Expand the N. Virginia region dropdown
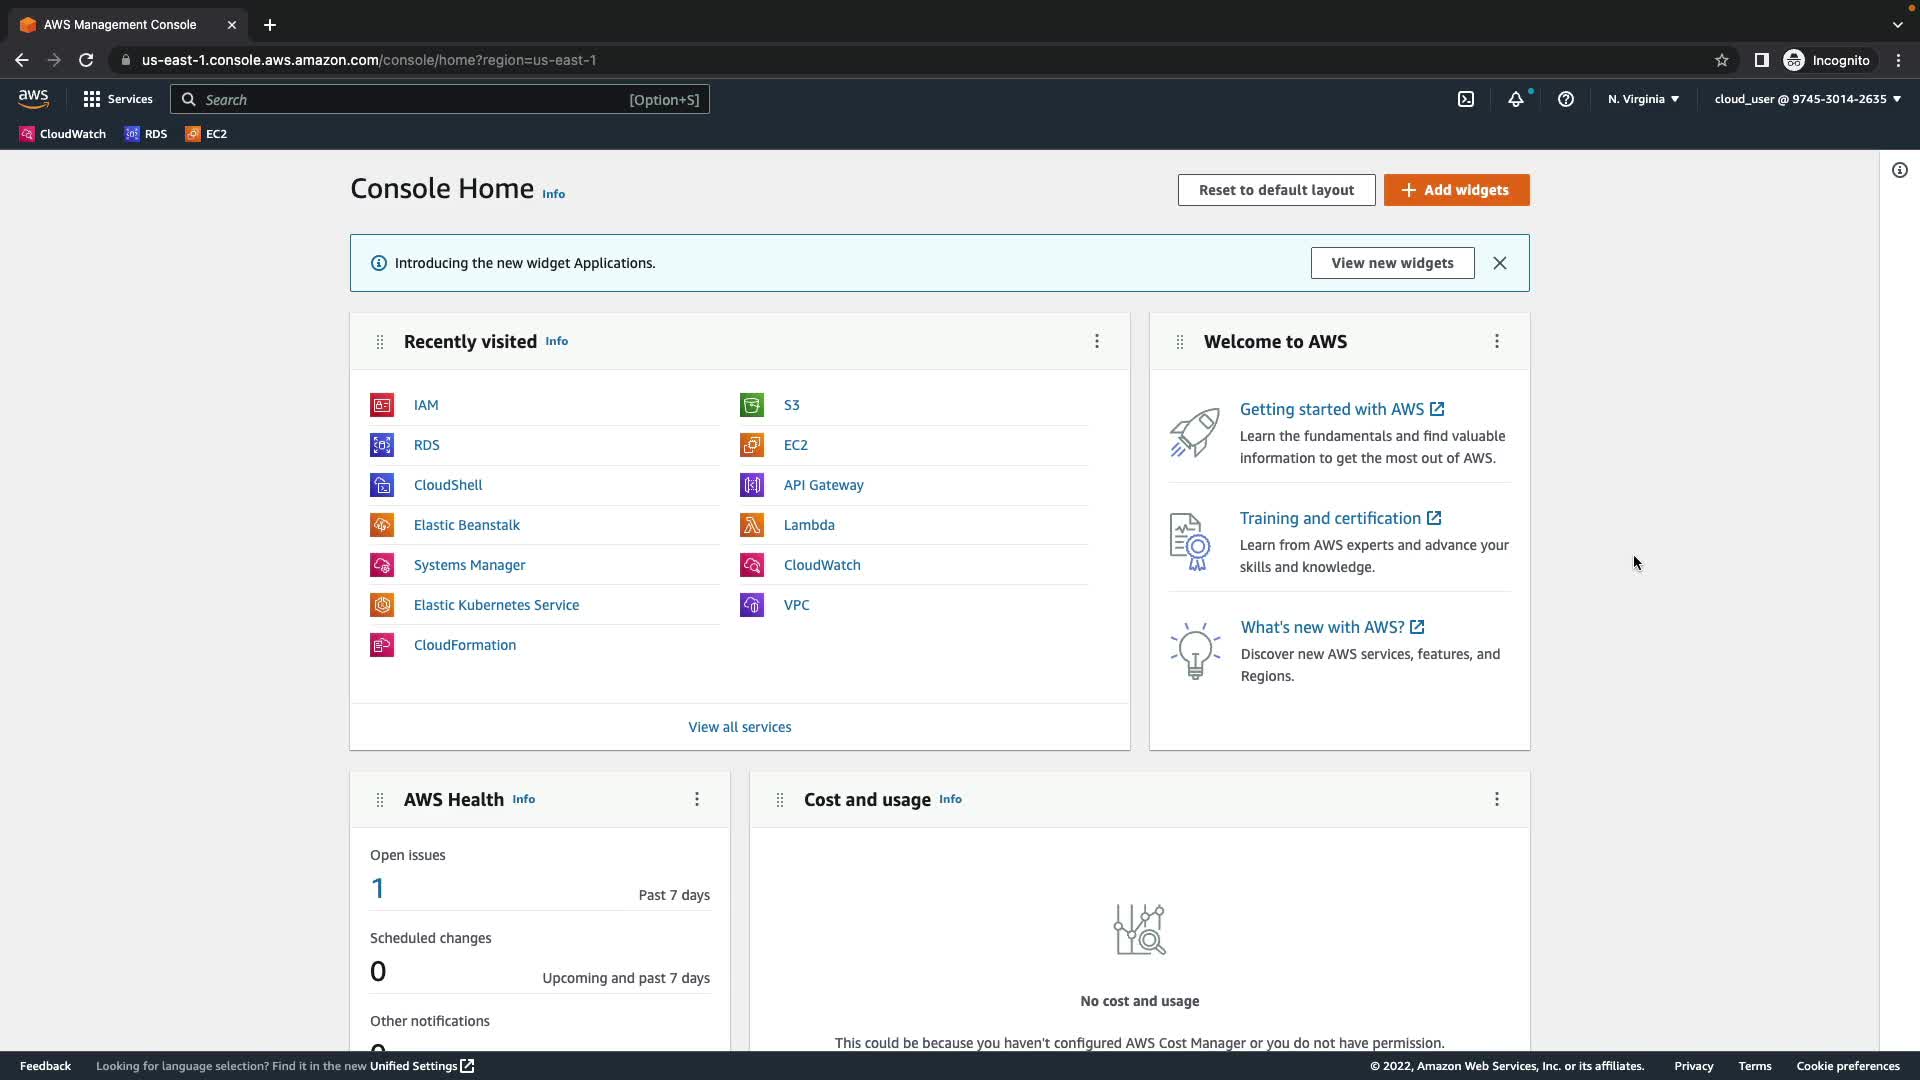 [x=1643, y=99]
